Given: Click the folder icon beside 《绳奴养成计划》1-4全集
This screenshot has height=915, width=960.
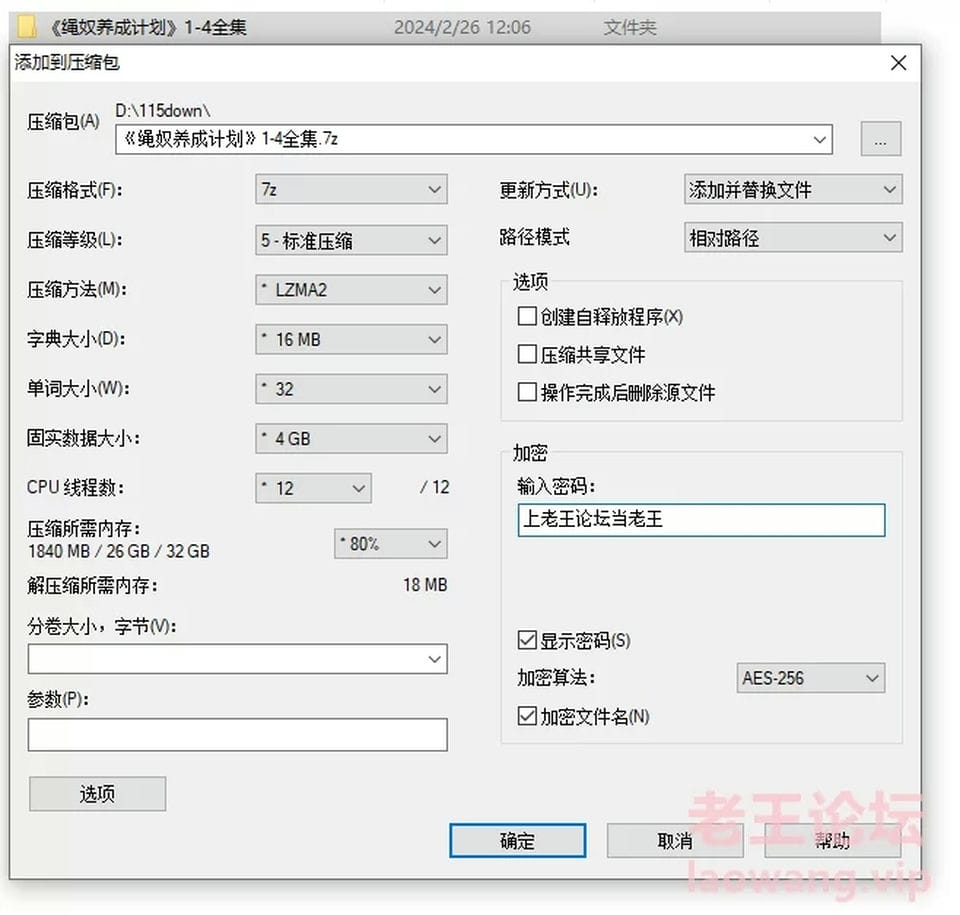Looking at the screenshot, I should tap(26, 27).
